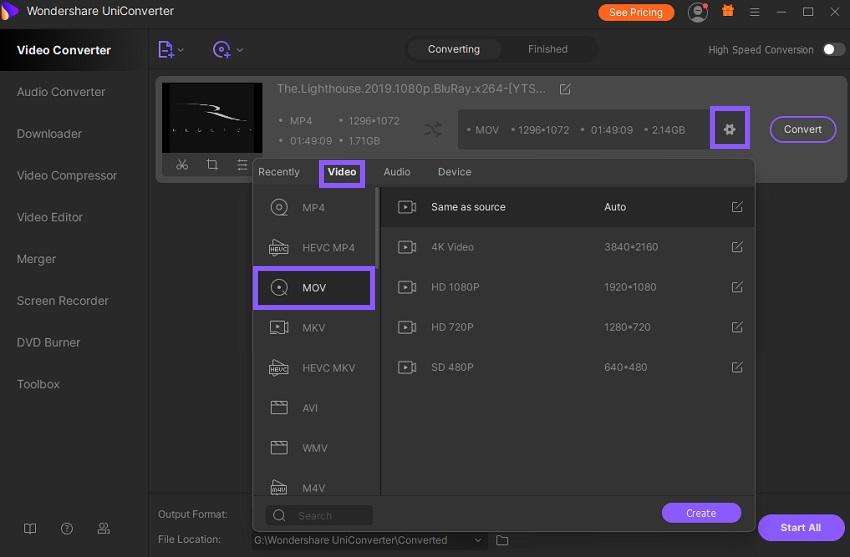Image resolution: width=850 pixels, height=557 pixels.
Task: Toggle High Speed Conversion switch
Action: tap(832, 49)
